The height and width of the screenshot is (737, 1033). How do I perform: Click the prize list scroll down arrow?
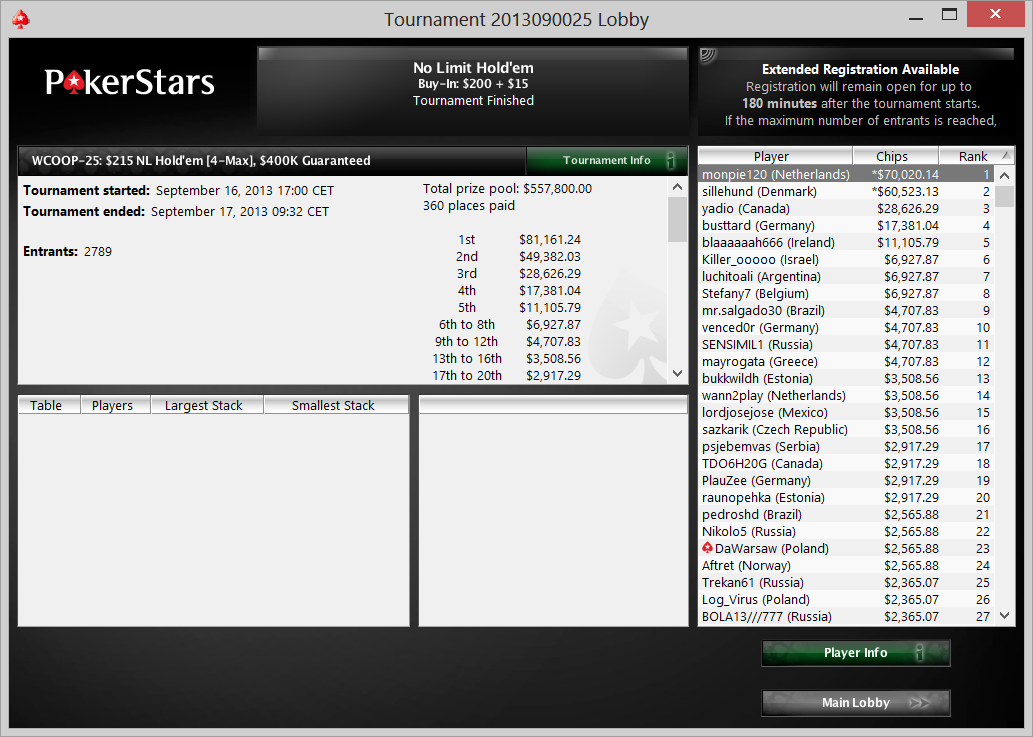(677, 373)
